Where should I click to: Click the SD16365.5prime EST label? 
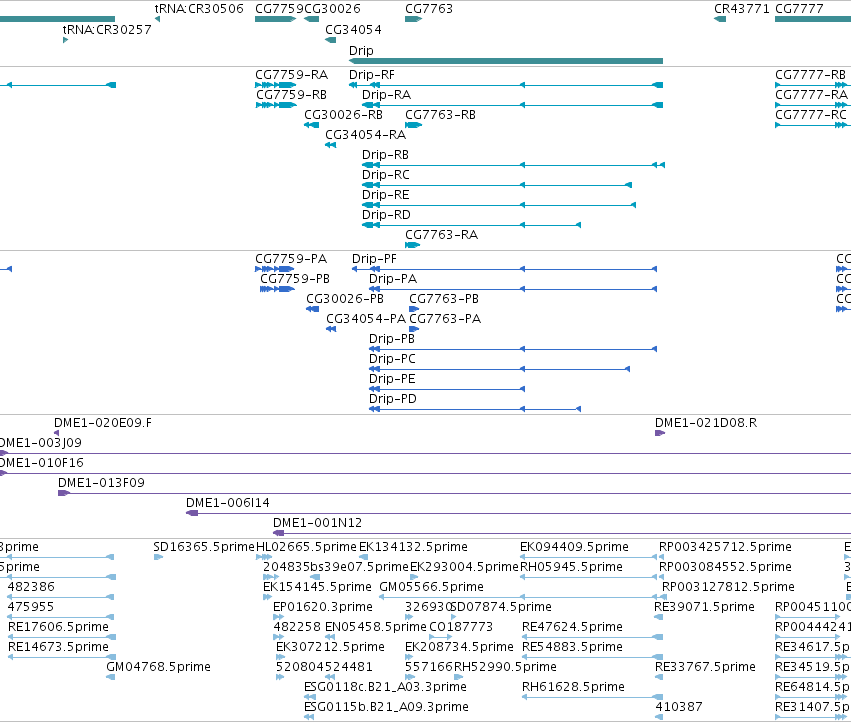[x=204, y=547]
